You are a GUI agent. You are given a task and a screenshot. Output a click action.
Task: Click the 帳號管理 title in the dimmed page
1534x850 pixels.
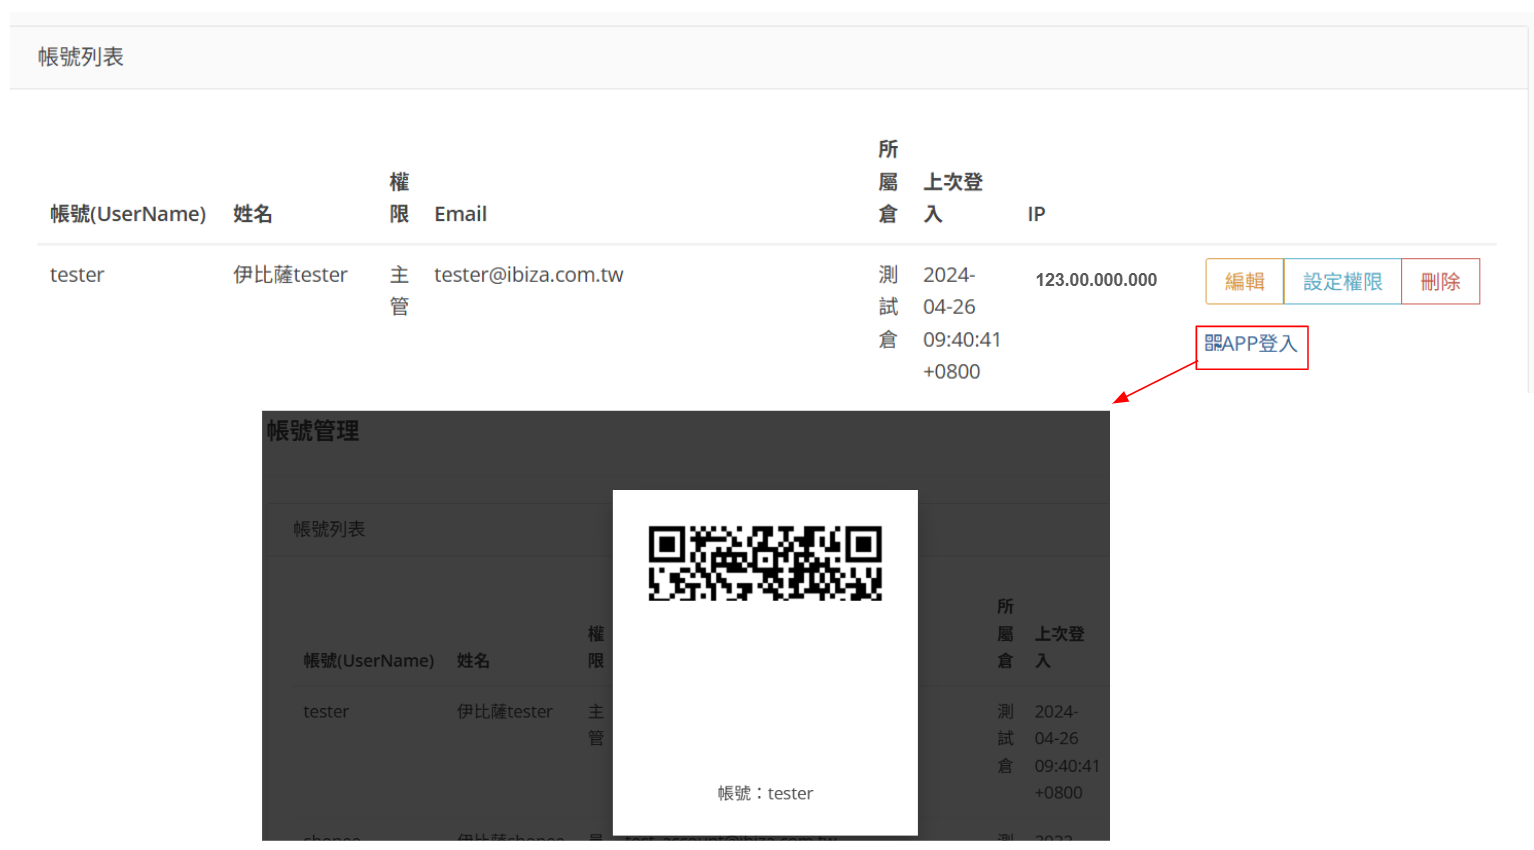tap(313, 431)
